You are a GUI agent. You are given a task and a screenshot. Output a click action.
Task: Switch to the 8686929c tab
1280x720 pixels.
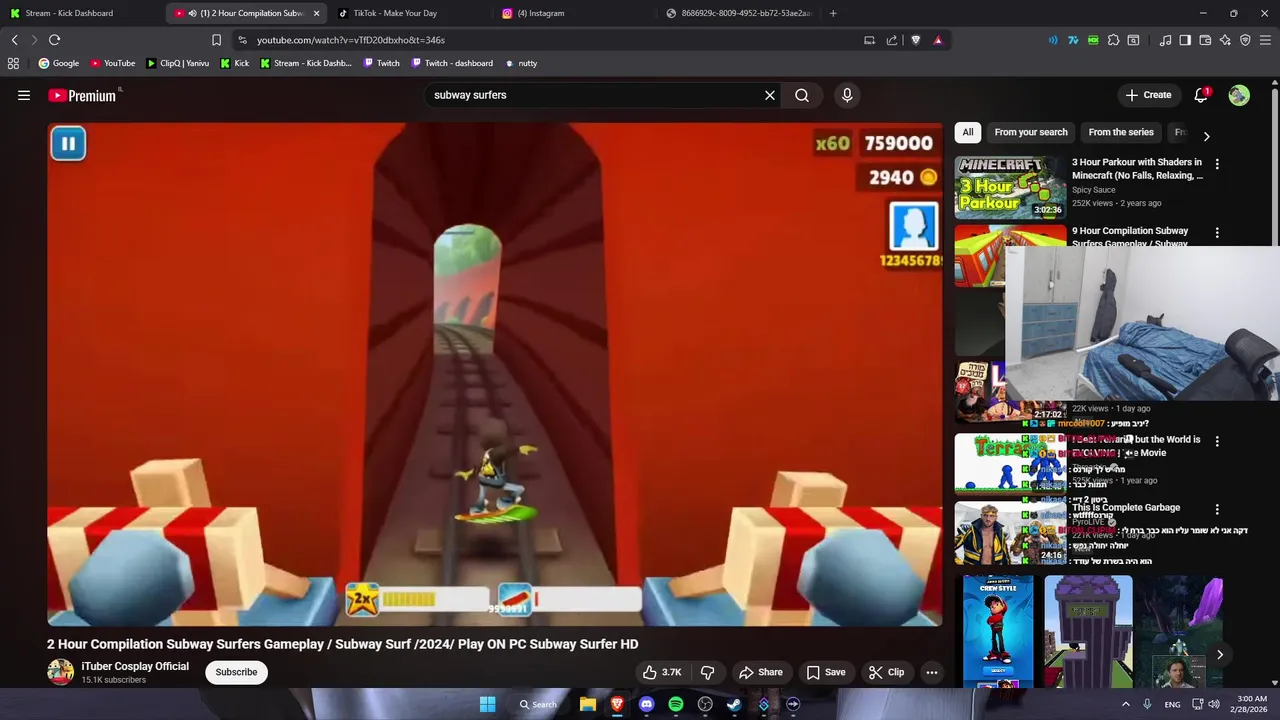tap(740, 13)
